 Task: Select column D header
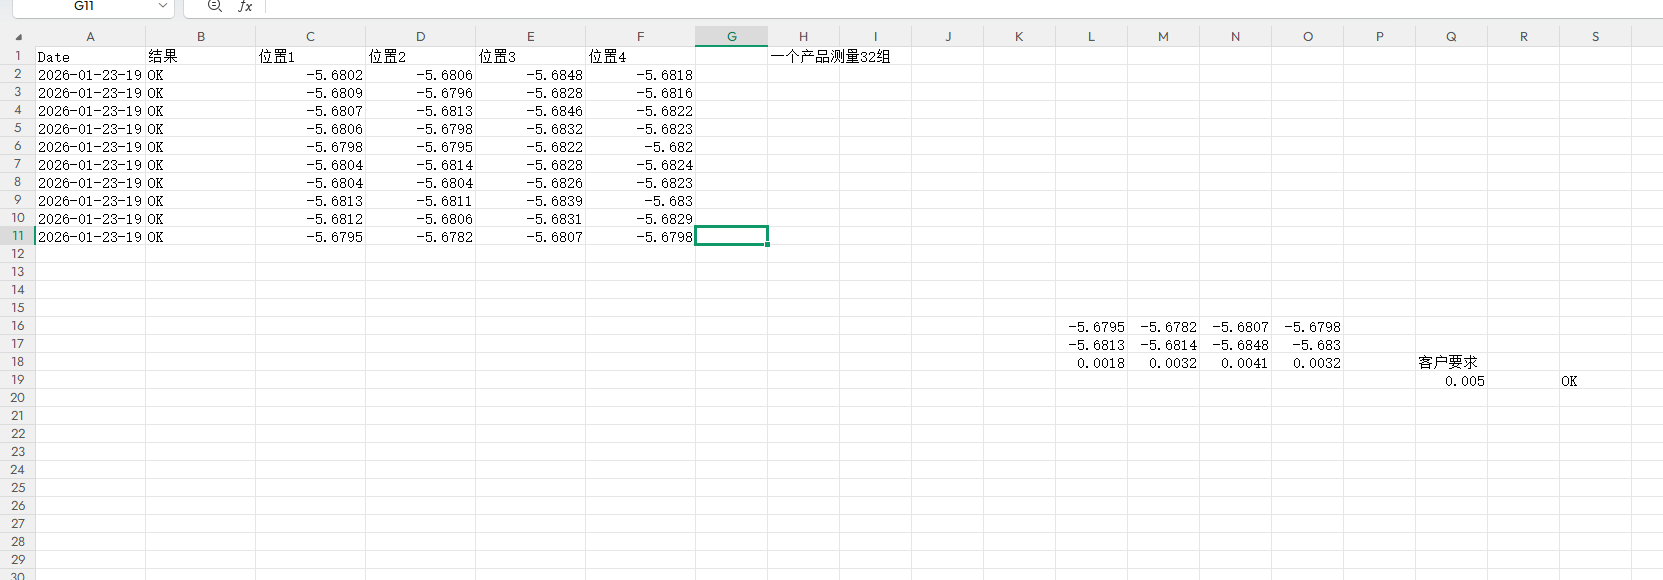(420, 36)
